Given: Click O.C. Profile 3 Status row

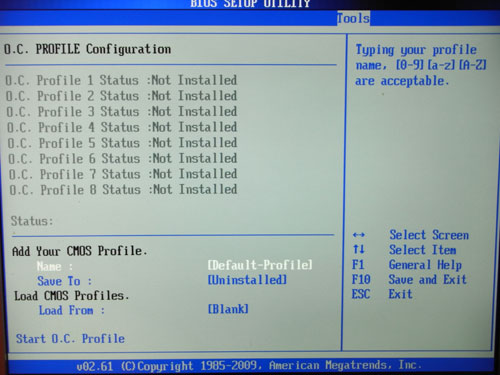Looking at the screenshot, I should point(122,111).
